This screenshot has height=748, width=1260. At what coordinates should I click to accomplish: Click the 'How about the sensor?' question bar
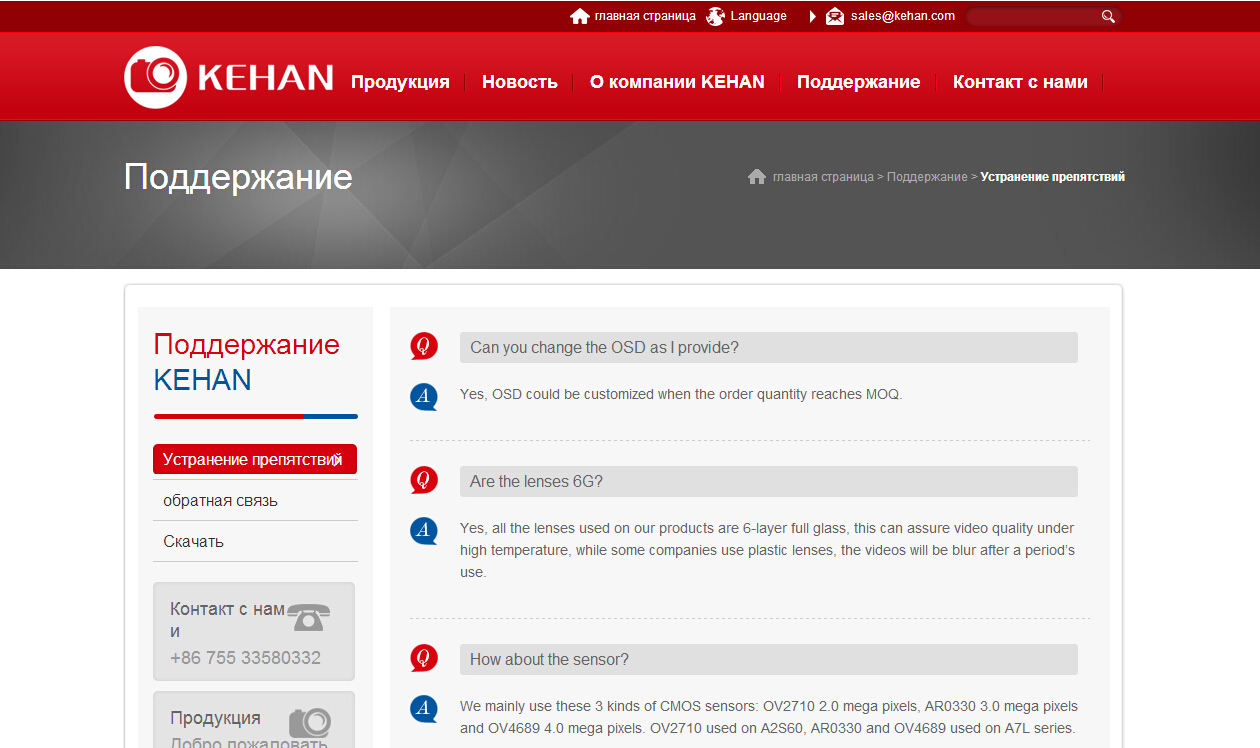(768, 659)
